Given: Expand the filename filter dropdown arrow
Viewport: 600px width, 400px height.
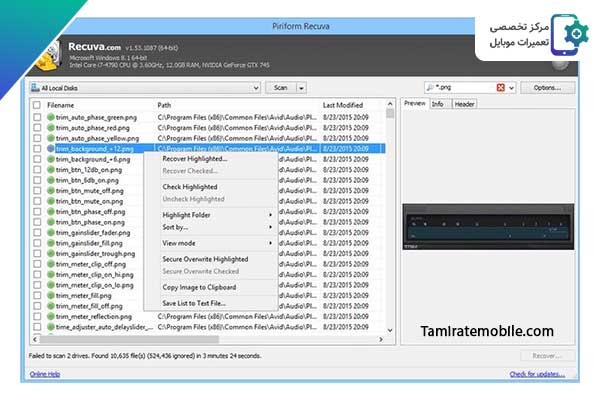Looking at the screenshot, I should point(512,88).
